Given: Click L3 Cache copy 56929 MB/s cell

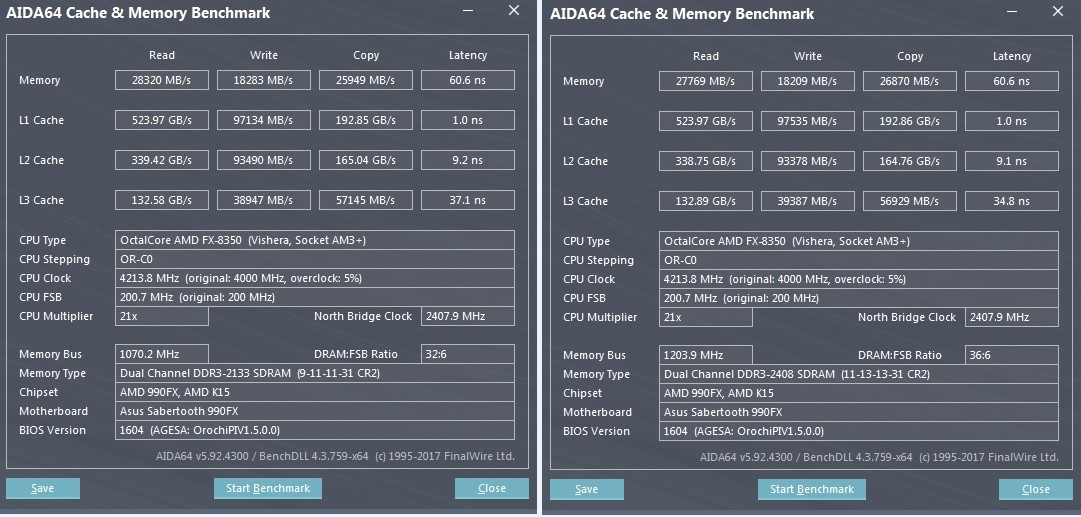Looking at the screenshot, I should click(x=910, y=201).
